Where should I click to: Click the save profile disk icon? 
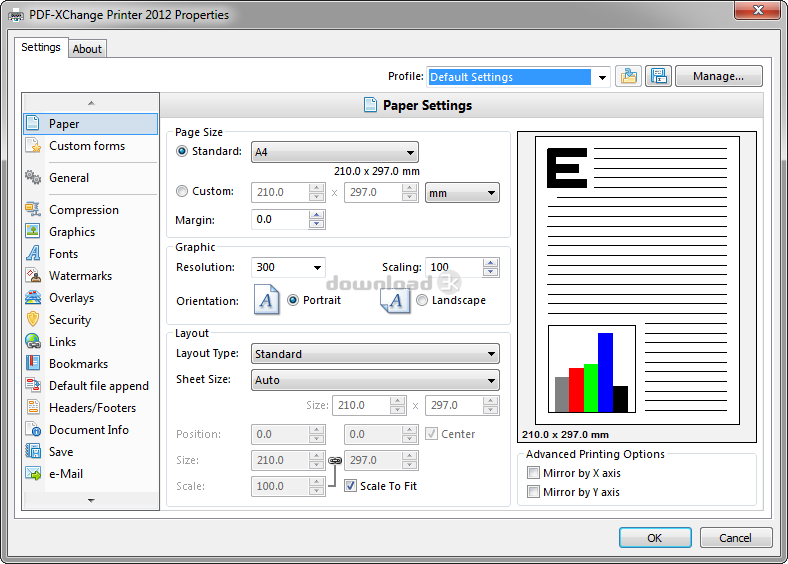pos(658,76)
